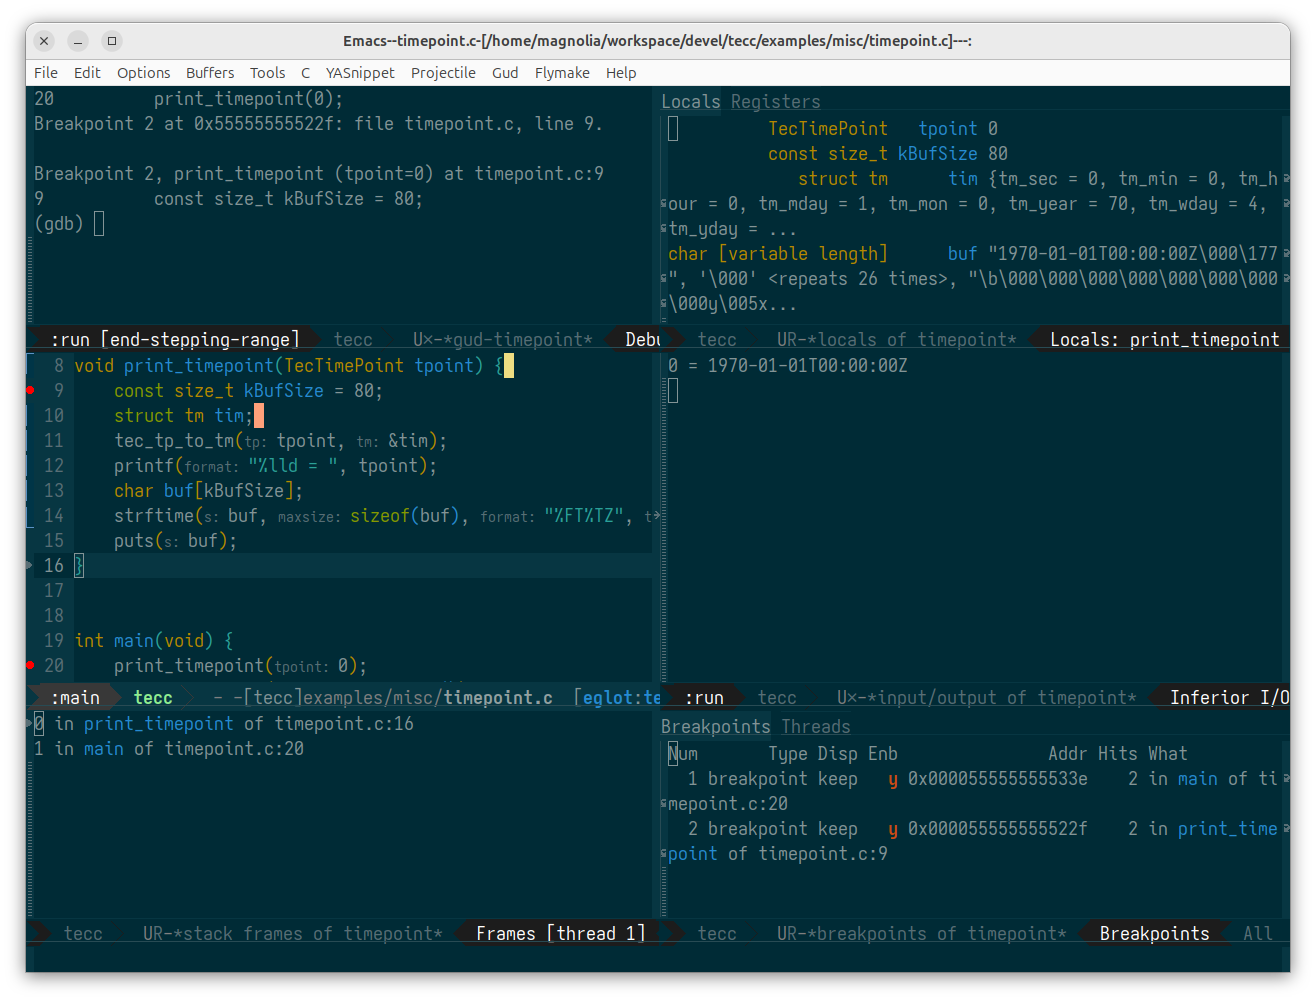Click the Debugger mode label in gud mode line

pos(642,340)
